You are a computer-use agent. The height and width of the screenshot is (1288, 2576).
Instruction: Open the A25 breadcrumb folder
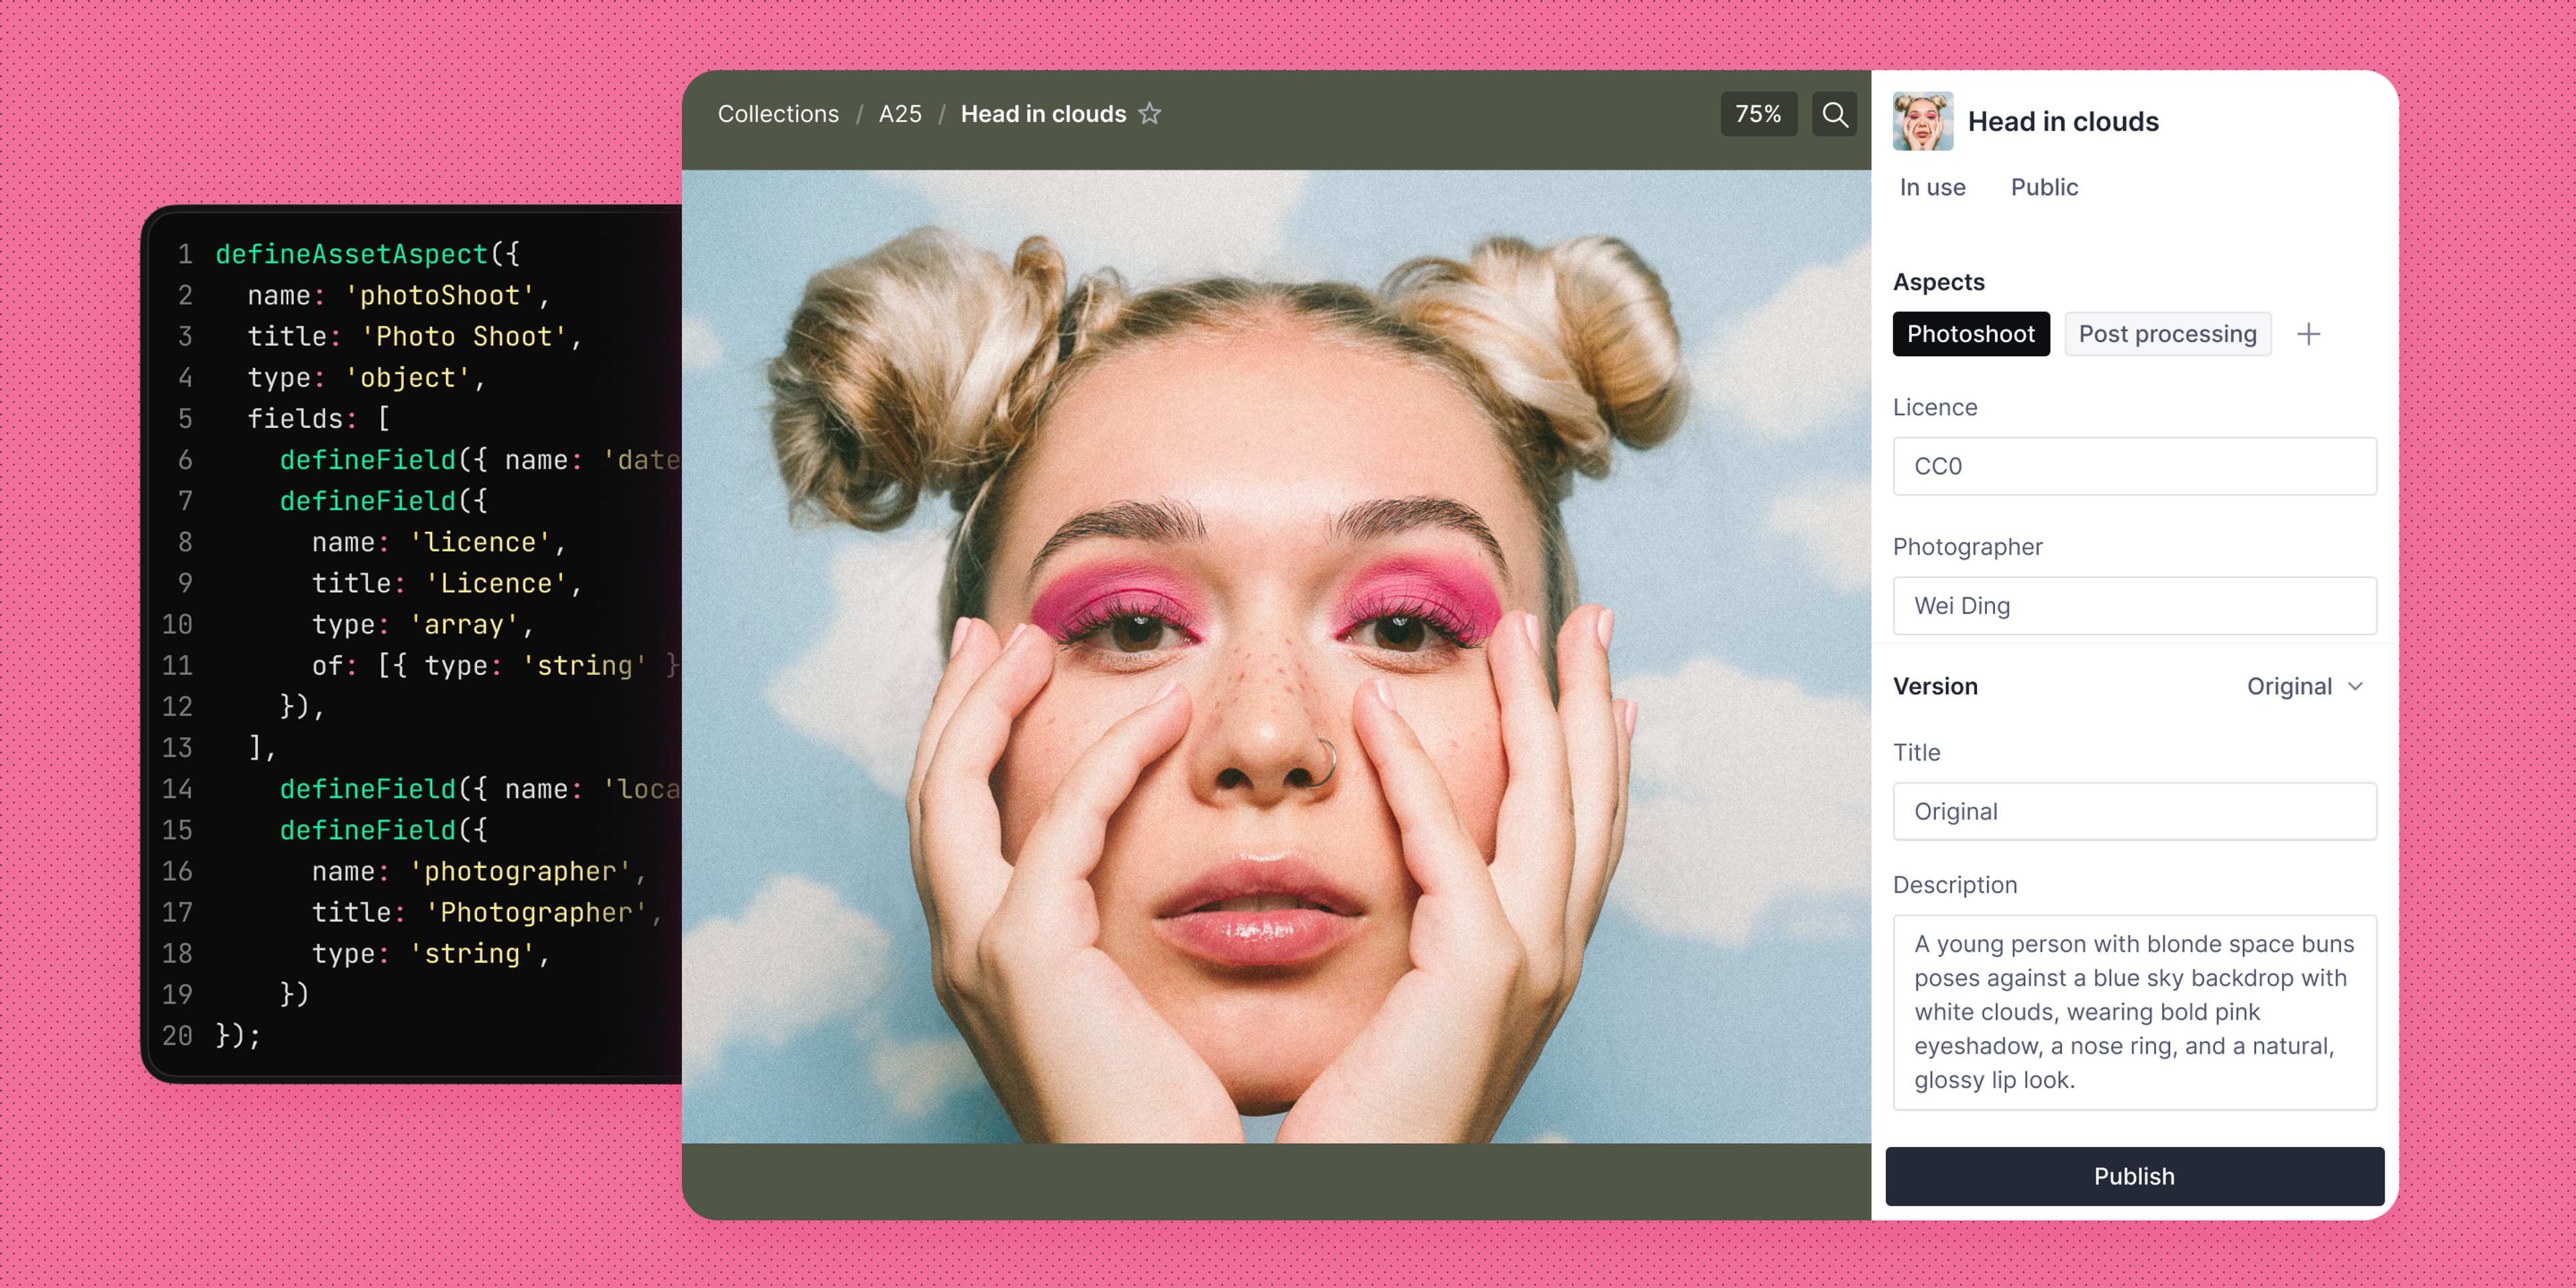[x=900, y=114]
